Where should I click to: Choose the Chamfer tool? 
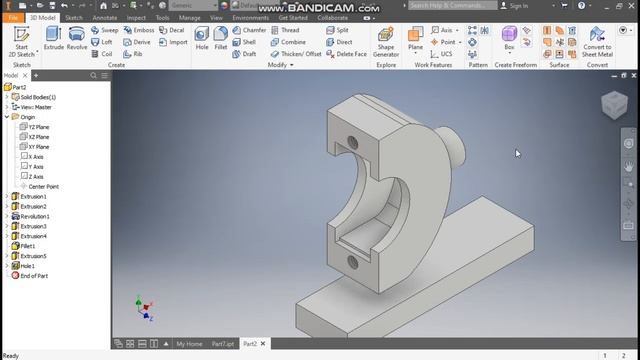coord(249,30)
